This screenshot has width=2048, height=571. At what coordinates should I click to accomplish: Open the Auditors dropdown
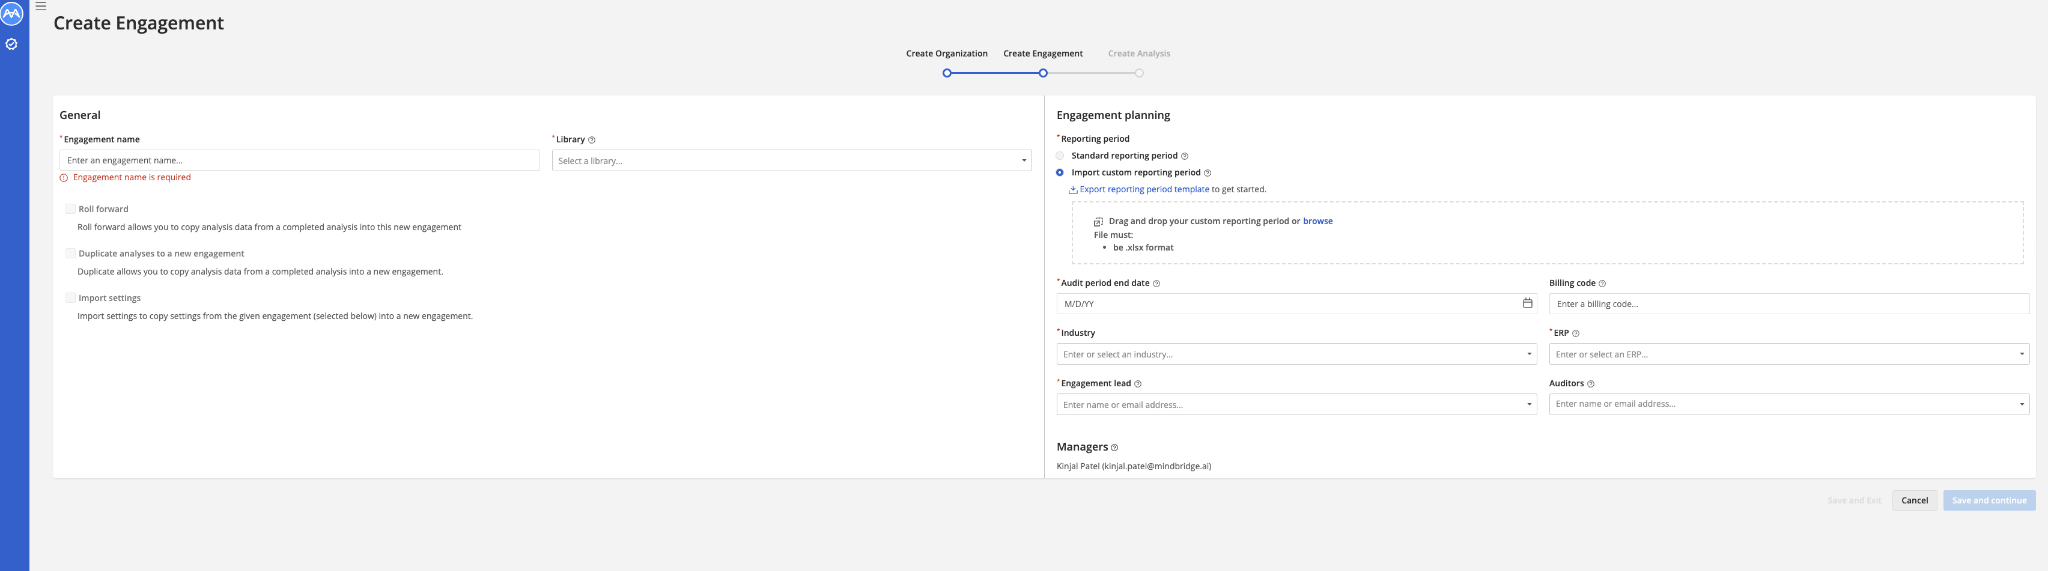coord(1789,404)
